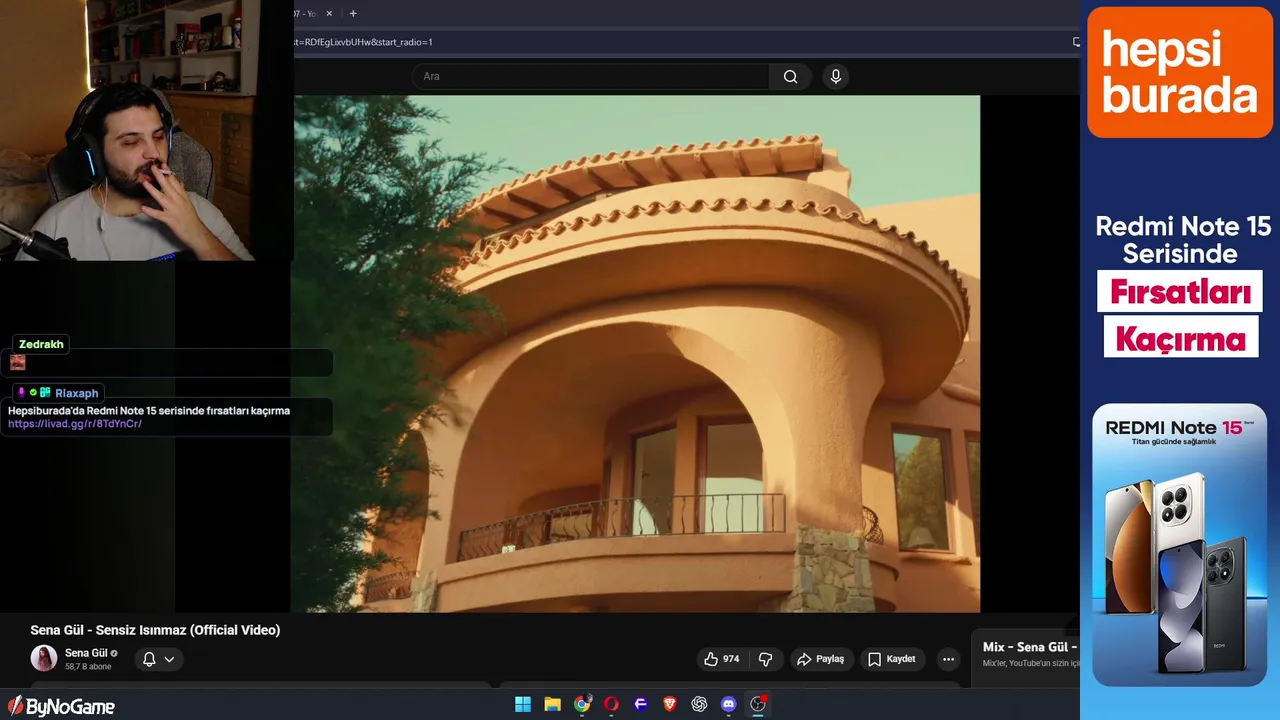
Task: Launch Brave browser from taskbar
Action: (x=670, y=704)
